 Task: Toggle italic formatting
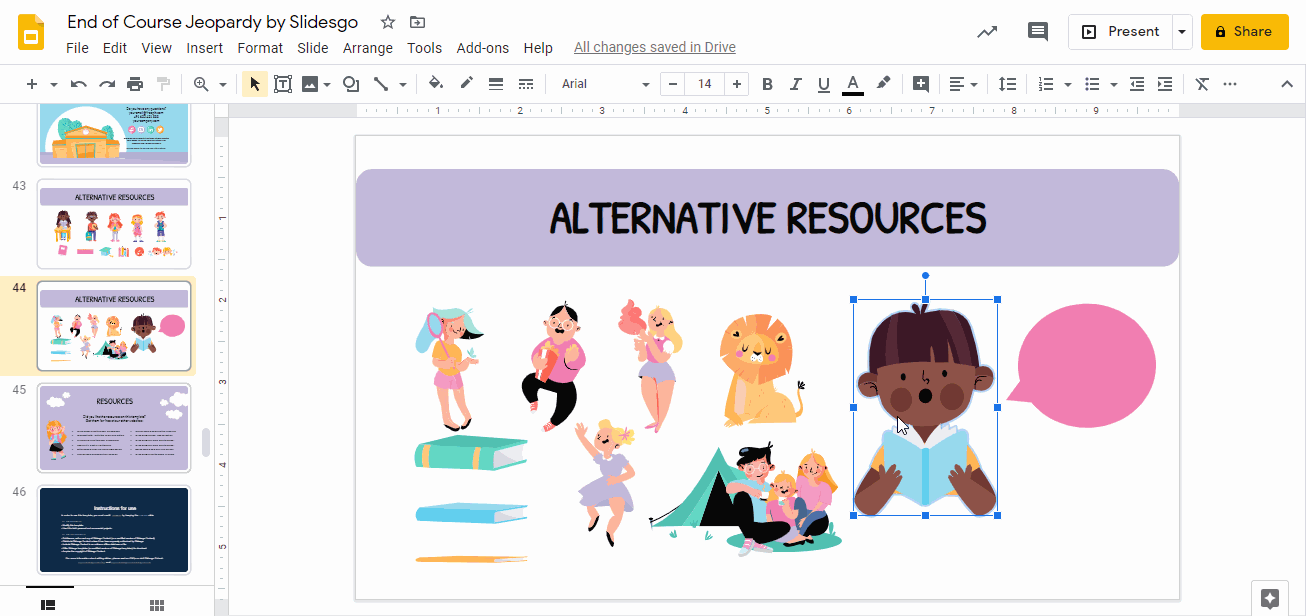(x=795, y=84)
